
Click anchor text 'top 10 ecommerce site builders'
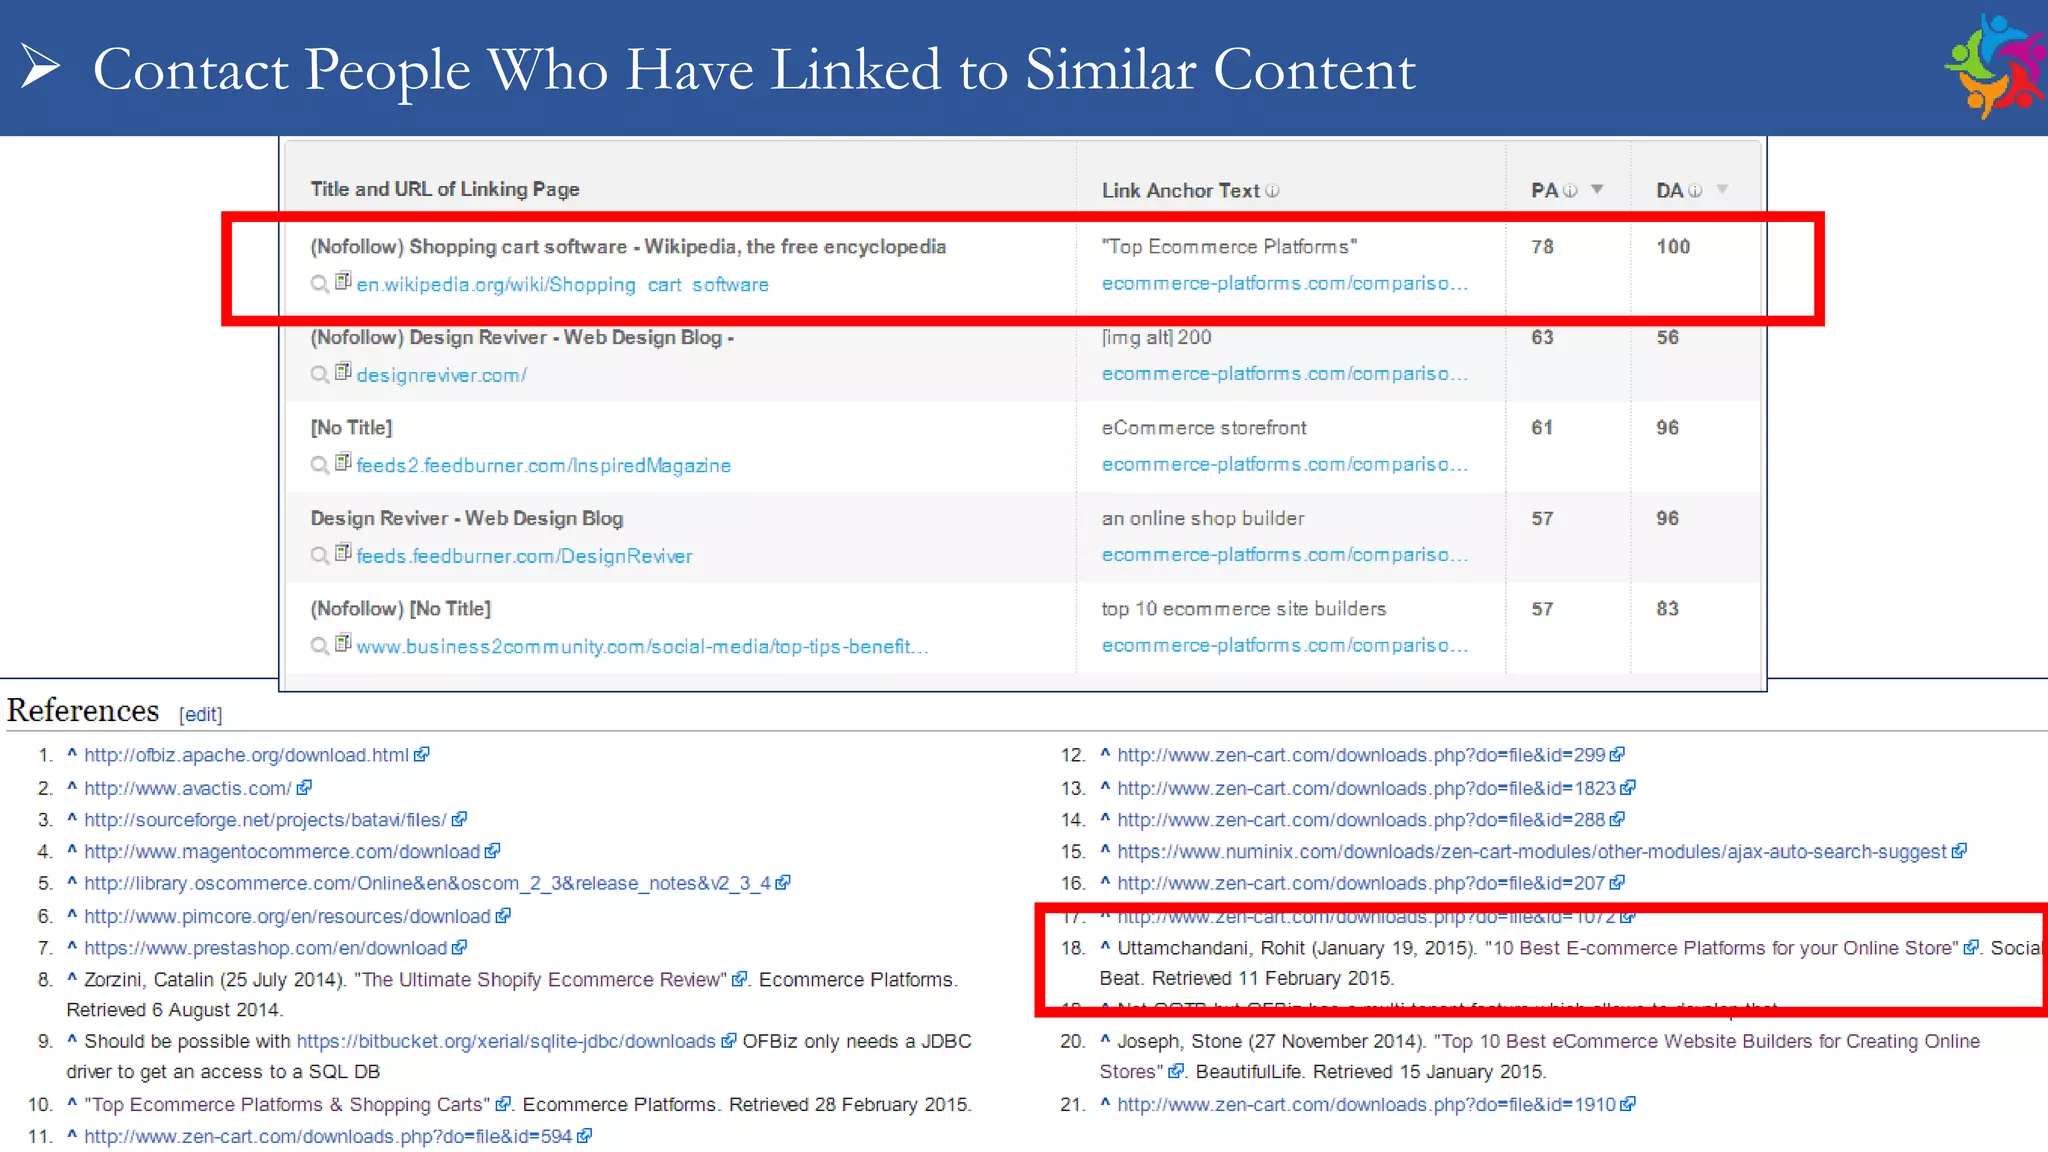[x=1244, y=609]
